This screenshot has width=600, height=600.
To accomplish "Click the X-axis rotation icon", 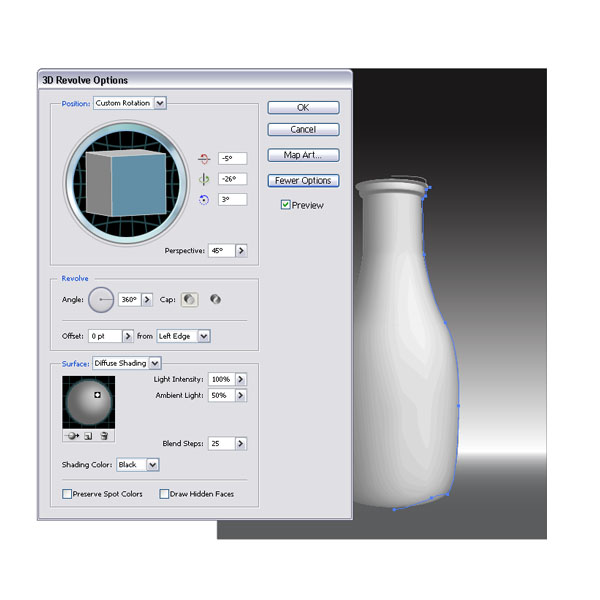I will coord(204,159).
